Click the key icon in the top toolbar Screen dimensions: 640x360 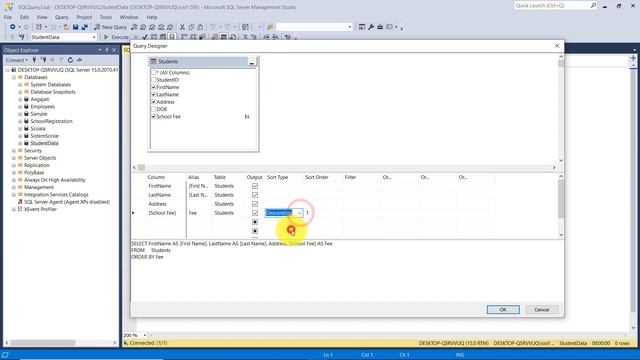pos(270,27)
